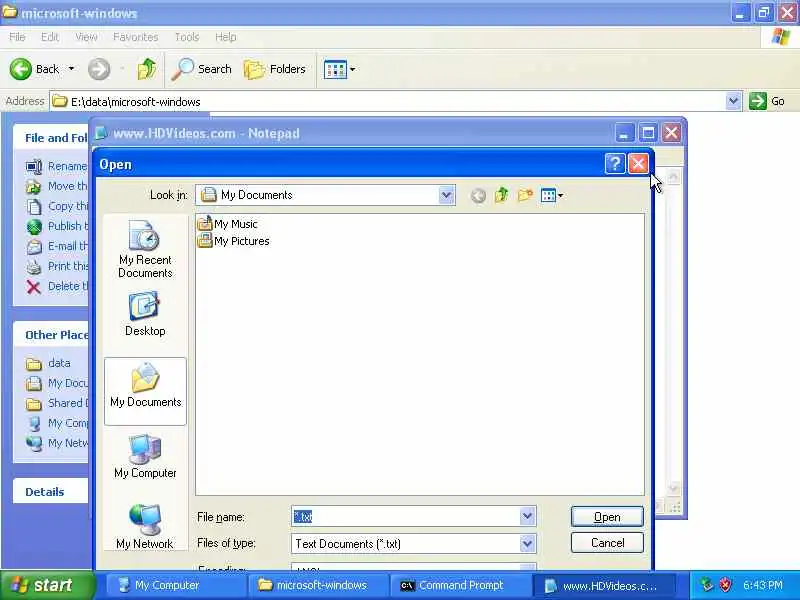Click the go-back icon in Open dialog

[478, 195]
